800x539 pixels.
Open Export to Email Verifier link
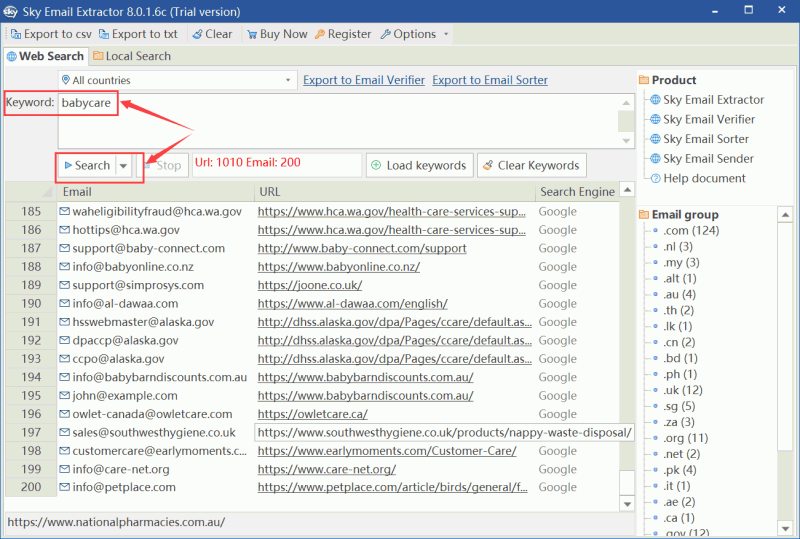tap(364, 80)
